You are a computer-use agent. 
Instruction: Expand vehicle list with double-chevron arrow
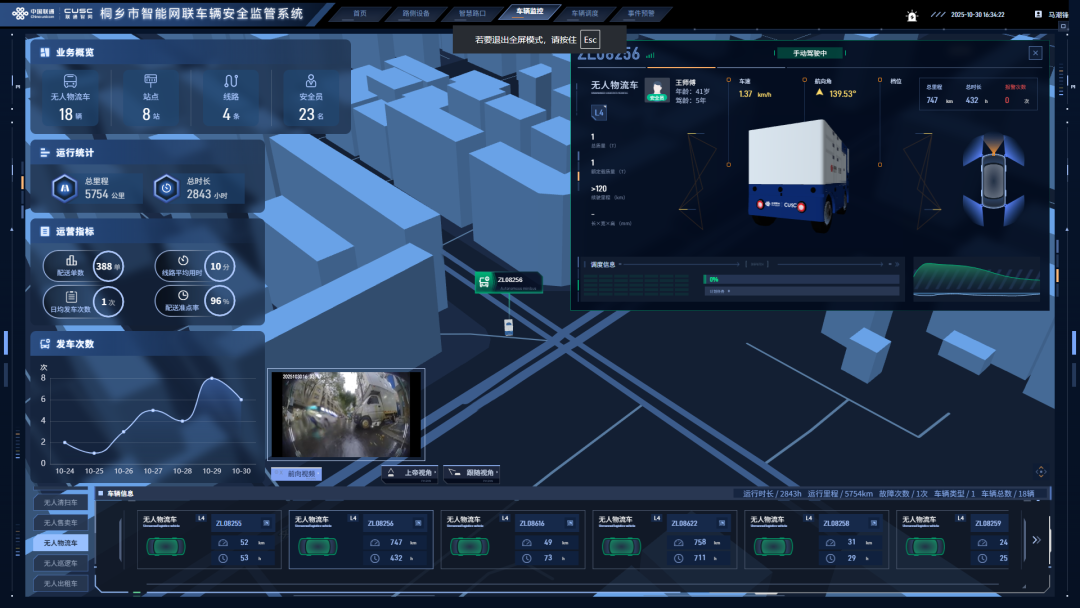(1036, 539)
